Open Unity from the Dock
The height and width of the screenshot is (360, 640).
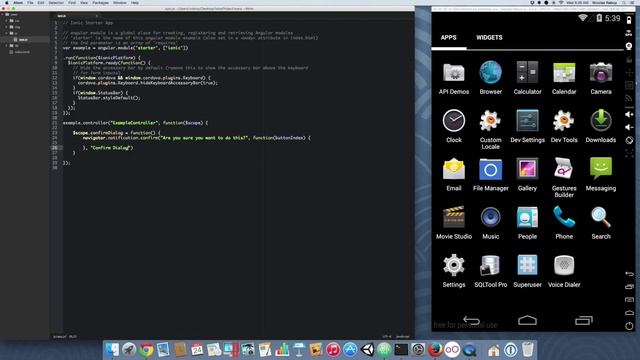coord(367,350)
